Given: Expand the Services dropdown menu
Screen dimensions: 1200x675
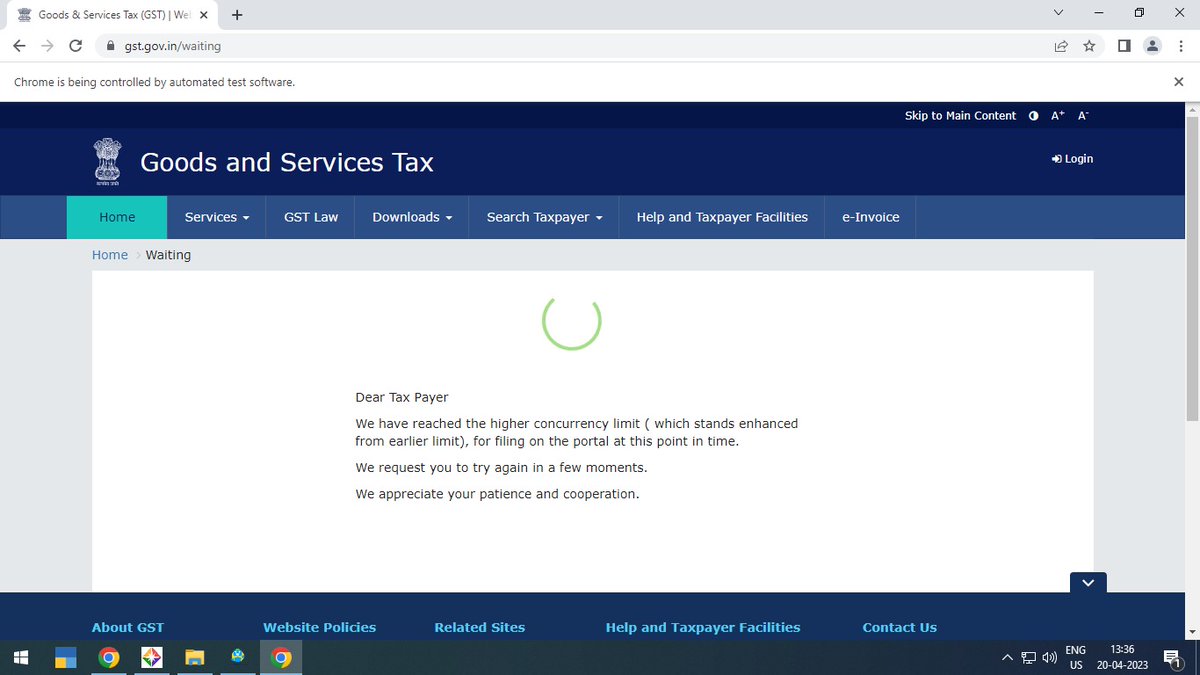Looking at the screenshot, I should 217,217.
